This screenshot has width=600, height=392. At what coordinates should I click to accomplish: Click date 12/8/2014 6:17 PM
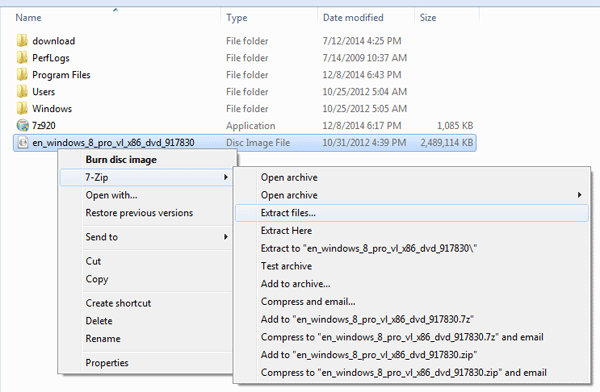point(362,126)
